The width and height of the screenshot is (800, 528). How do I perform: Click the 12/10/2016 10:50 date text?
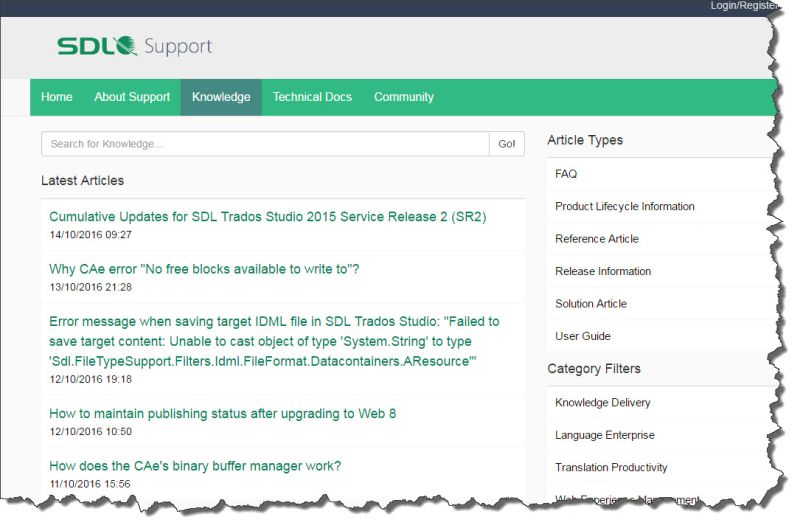(x=90, y=432)
